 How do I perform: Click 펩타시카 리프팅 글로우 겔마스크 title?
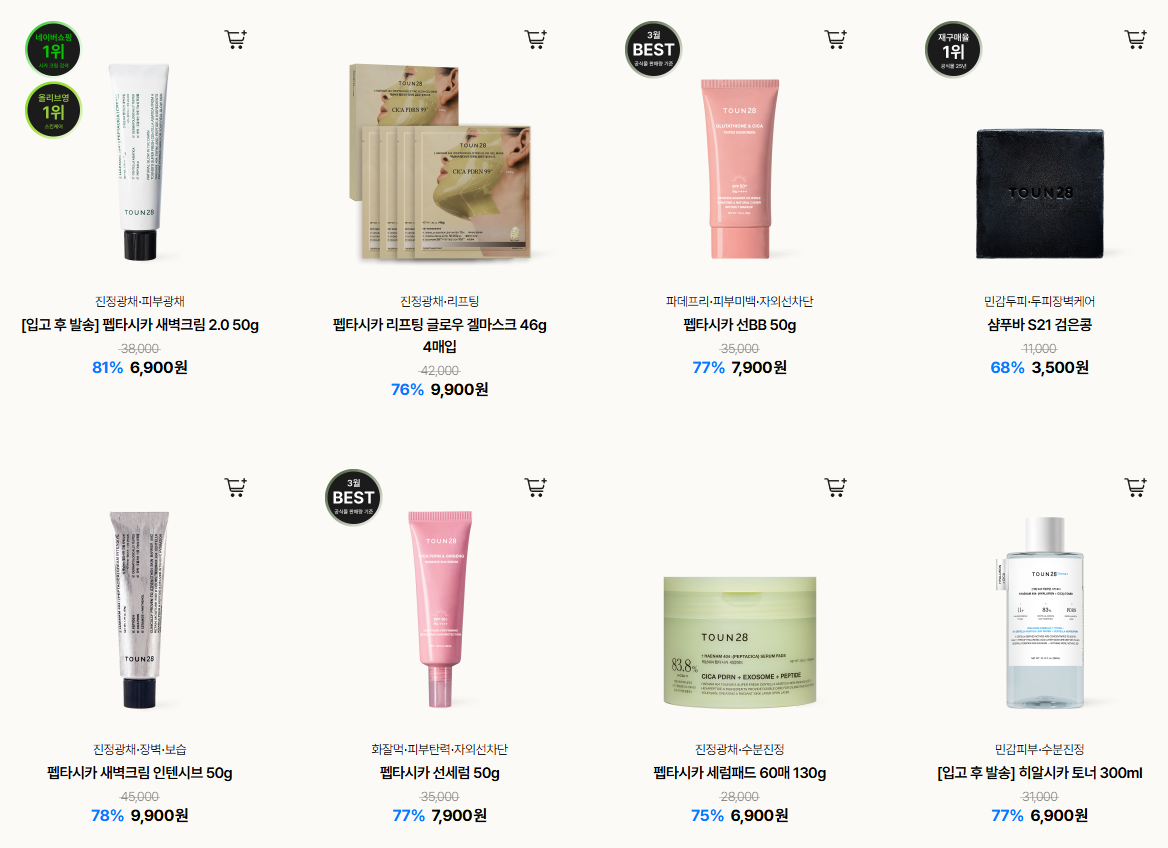[439, 335]
